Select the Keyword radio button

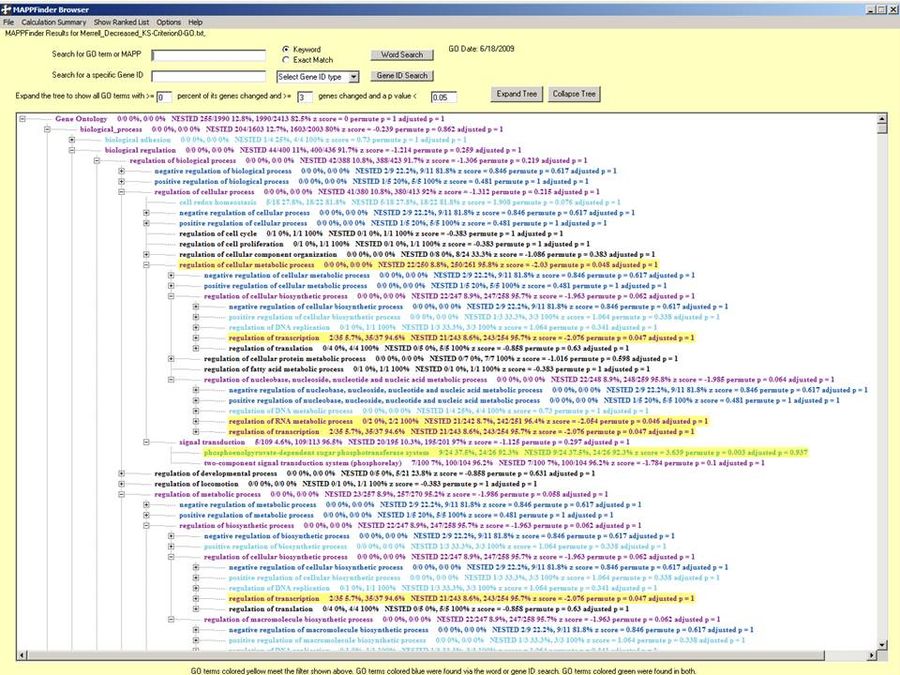pos(286,49)
